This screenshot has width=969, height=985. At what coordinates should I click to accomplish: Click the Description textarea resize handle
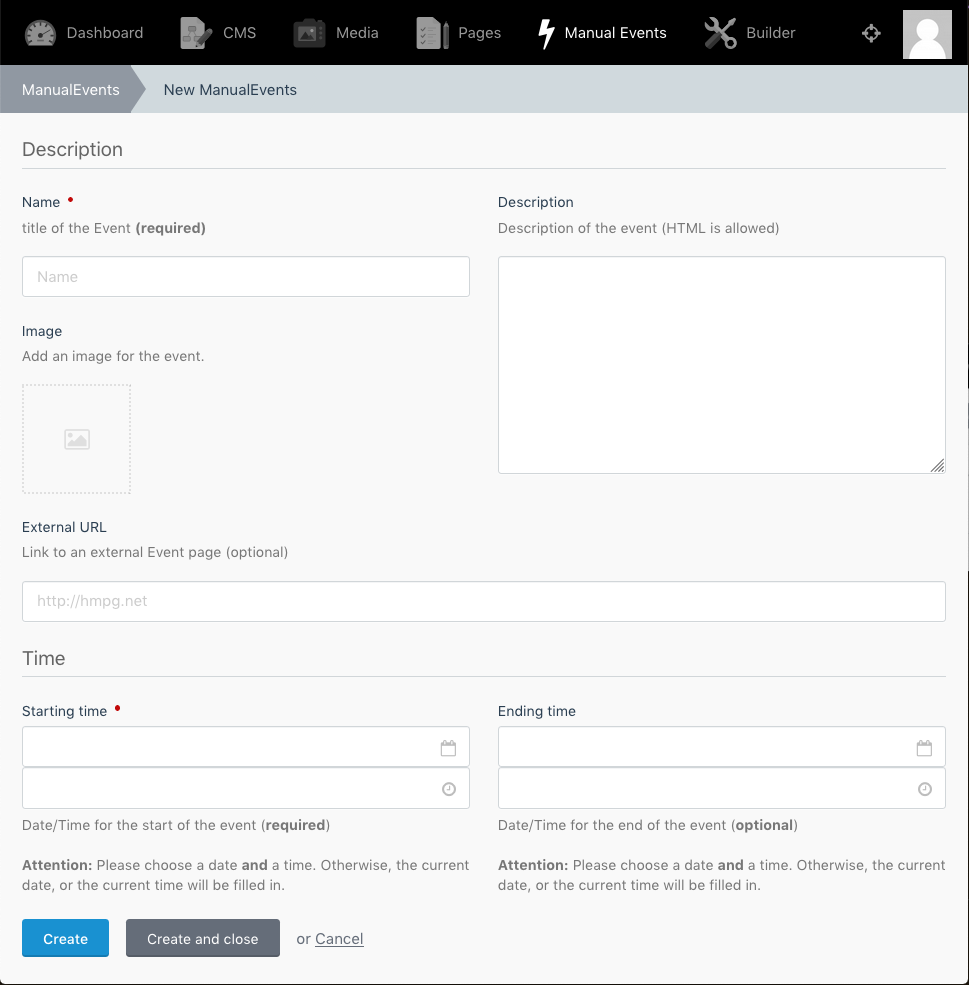pos(938,465)
